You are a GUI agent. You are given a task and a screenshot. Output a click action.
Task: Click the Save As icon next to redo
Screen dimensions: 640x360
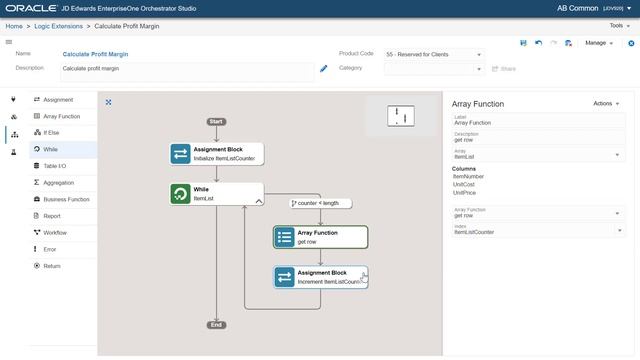click(x=568, y=43)
